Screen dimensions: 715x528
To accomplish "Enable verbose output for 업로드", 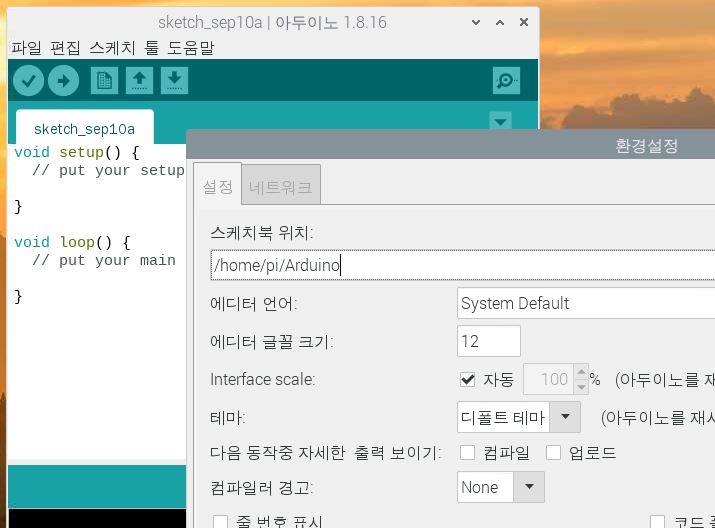I will tap(553, 452).
